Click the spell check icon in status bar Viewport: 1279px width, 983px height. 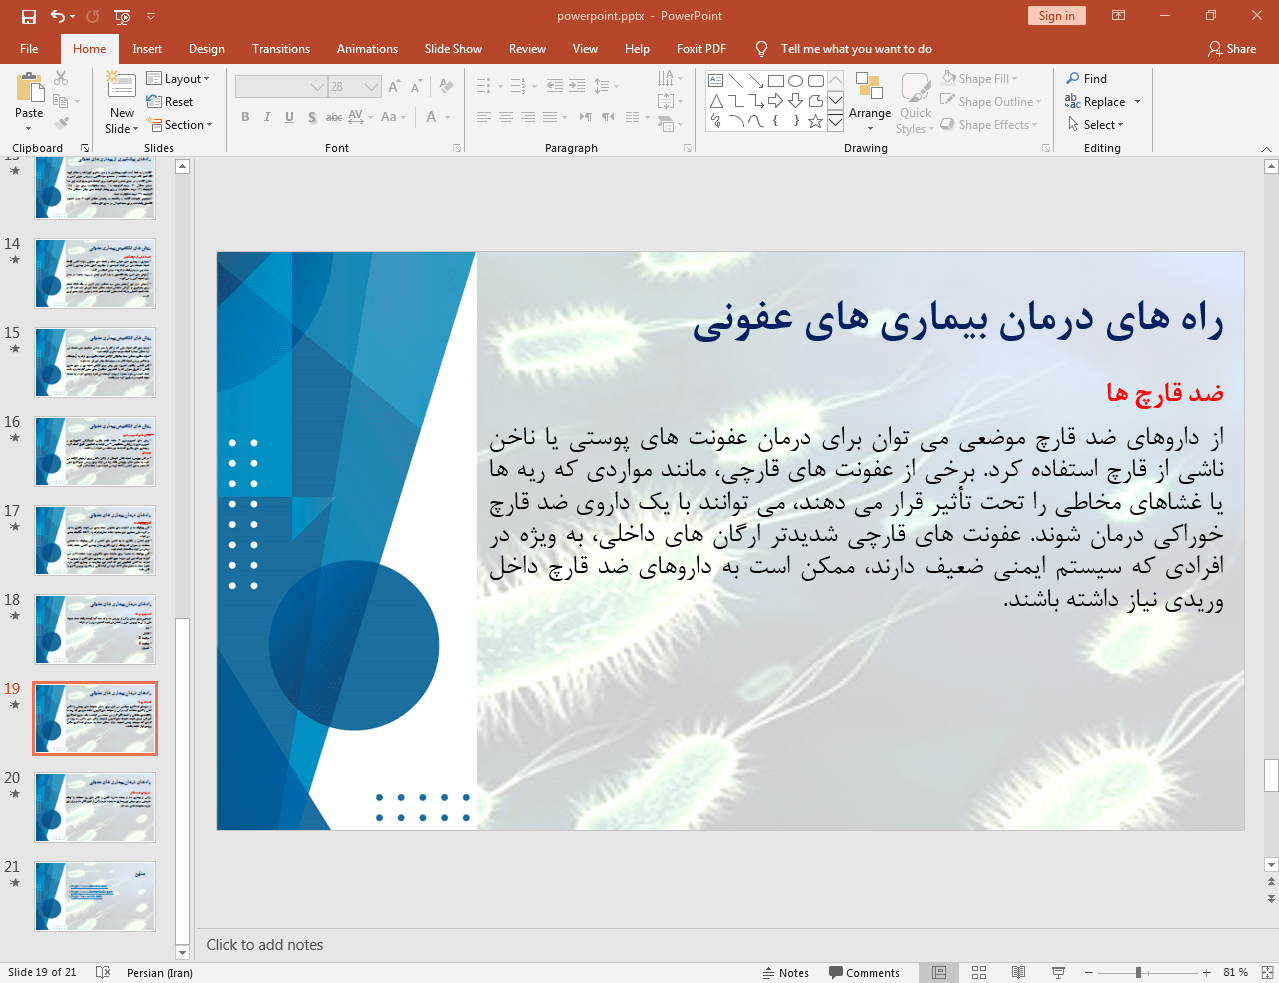102,972
